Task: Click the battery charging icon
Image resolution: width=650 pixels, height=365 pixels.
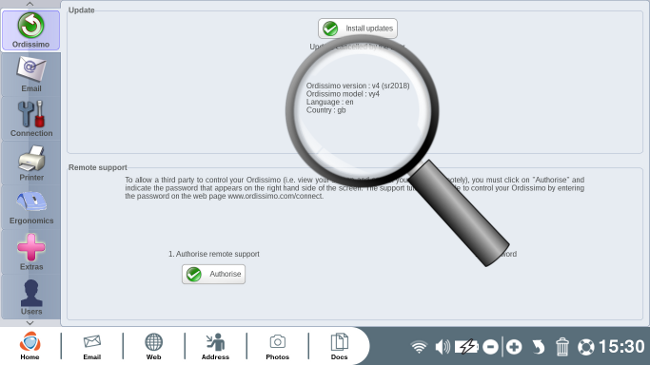Action: pyautogui.click(x=467, y=346)
